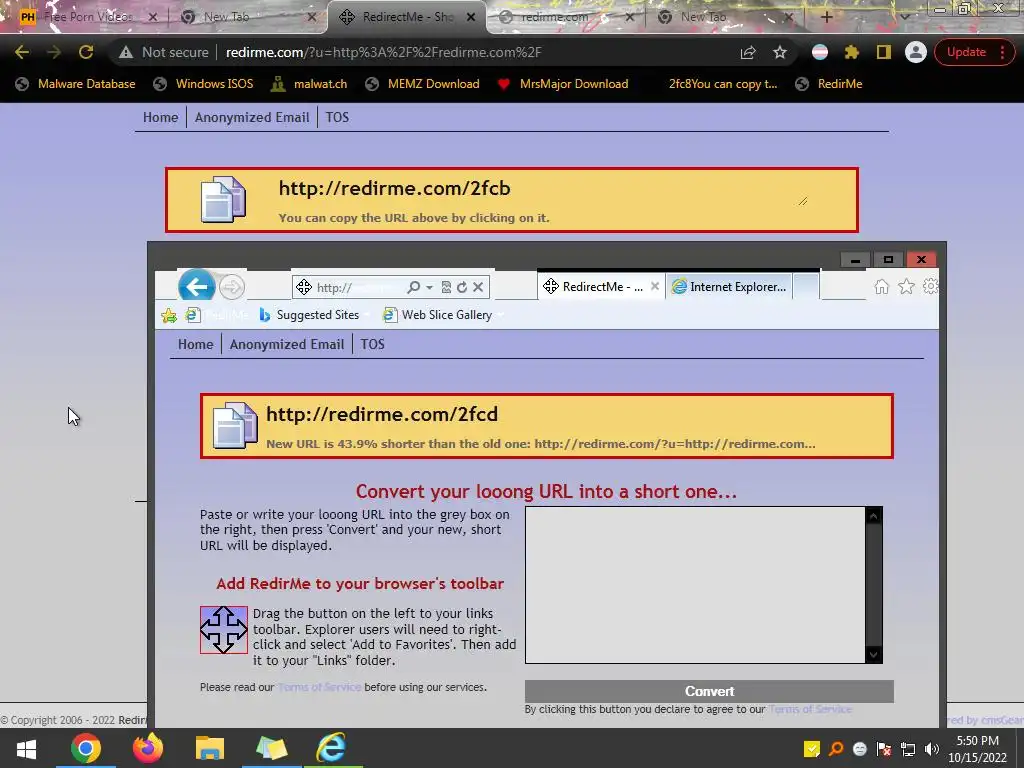This screenshot has height=768, width=1024.
Task: Open IE Favorites star icon
Action: click(906, 287)
